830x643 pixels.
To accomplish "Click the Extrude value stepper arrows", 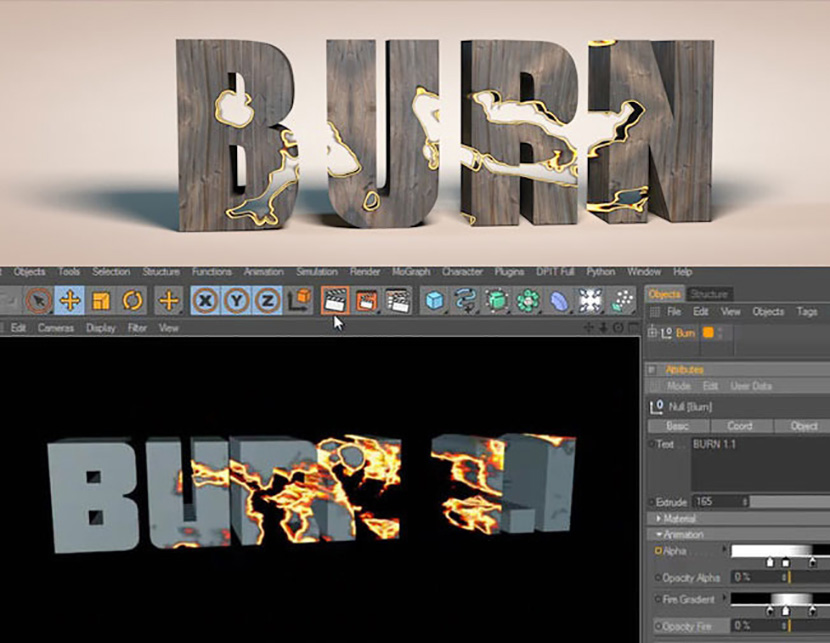I will pyautogui.click(x=745, y=502).
